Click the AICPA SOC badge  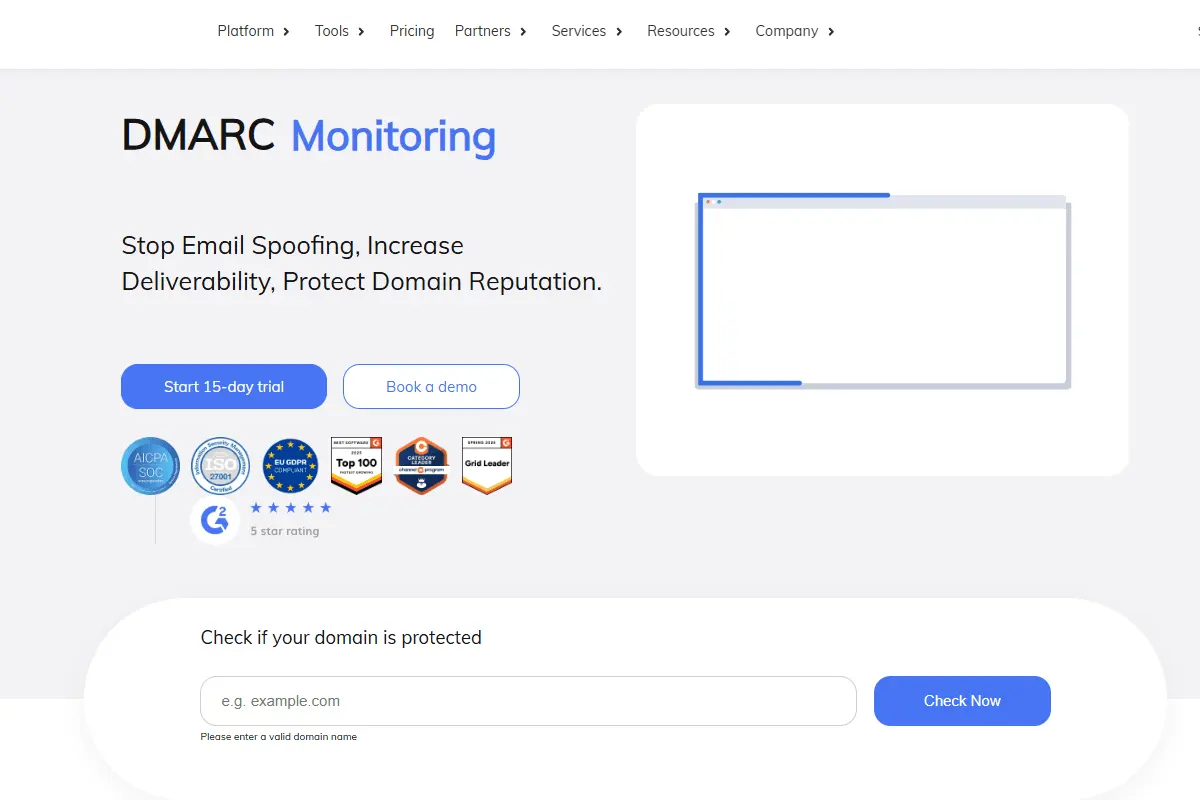[x=151, y=466]
